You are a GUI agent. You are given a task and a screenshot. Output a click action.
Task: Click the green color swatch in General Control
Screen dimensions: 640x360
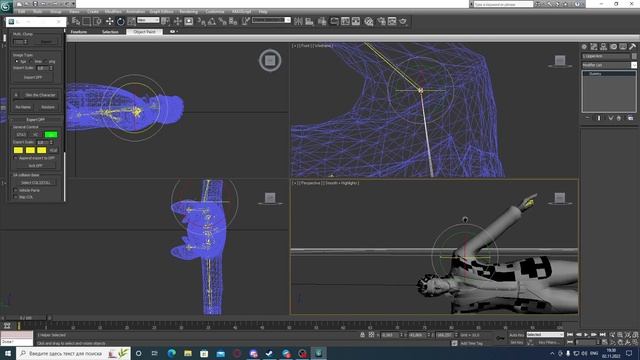(51, 134)
